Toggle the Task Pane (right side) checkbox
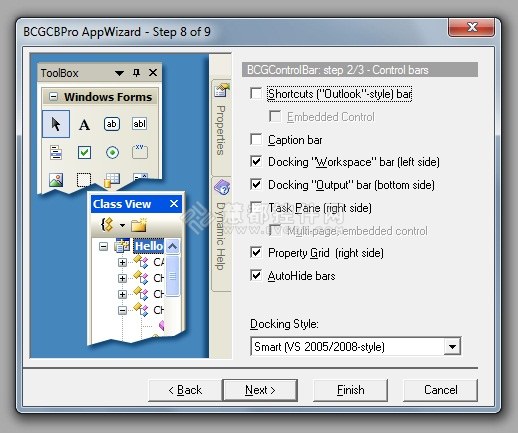518x433 pixels. (256, 207)
